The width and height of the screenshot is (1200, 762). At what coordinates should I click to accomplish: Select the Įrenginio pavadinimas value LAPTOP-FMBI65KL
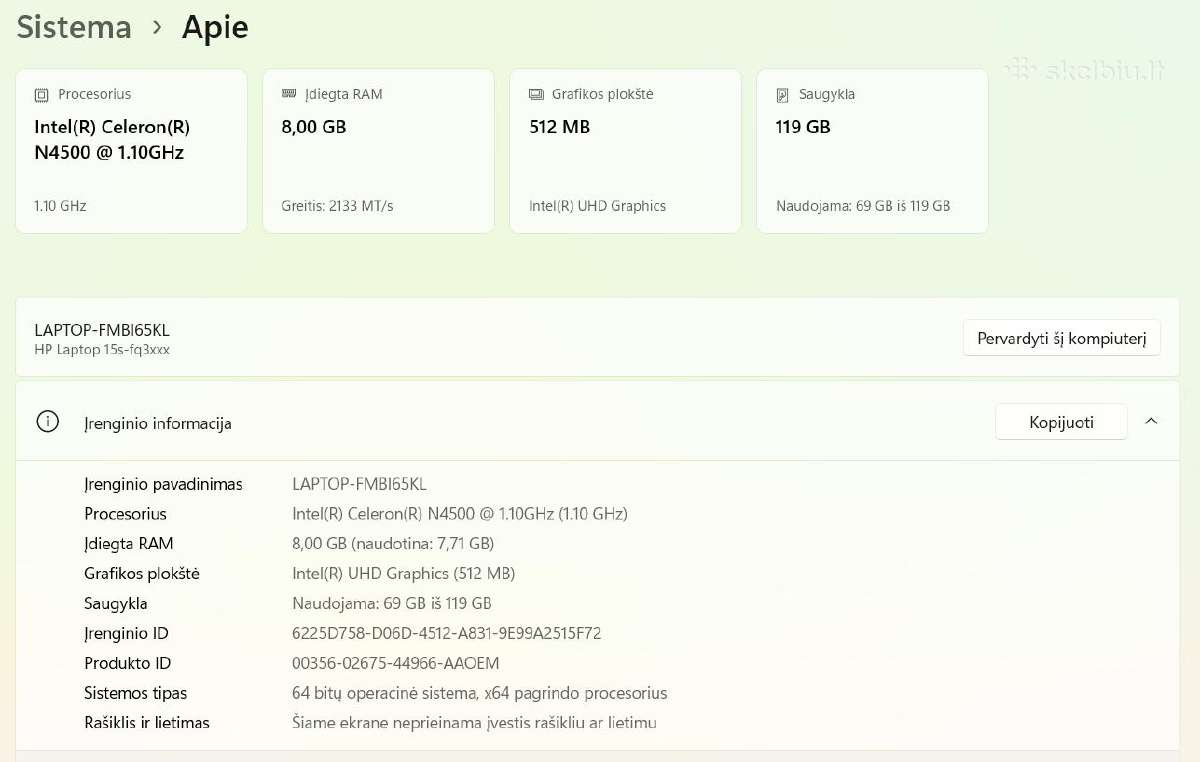[x=359, y=484]
